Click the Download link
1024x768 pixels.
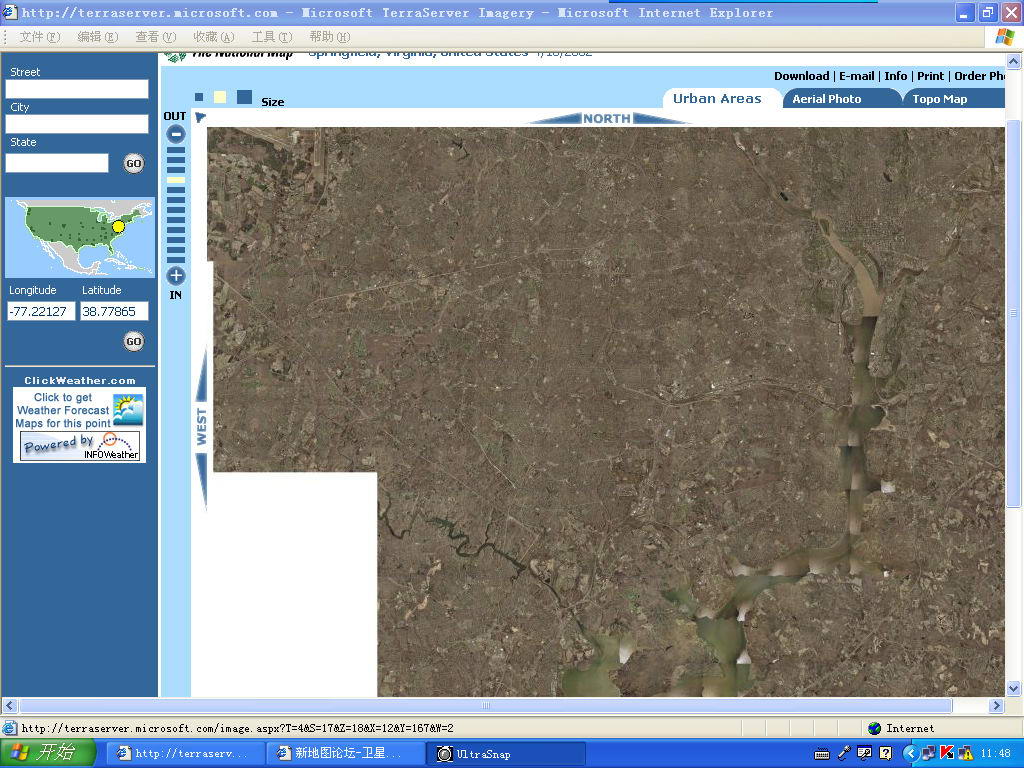point(801,76)
